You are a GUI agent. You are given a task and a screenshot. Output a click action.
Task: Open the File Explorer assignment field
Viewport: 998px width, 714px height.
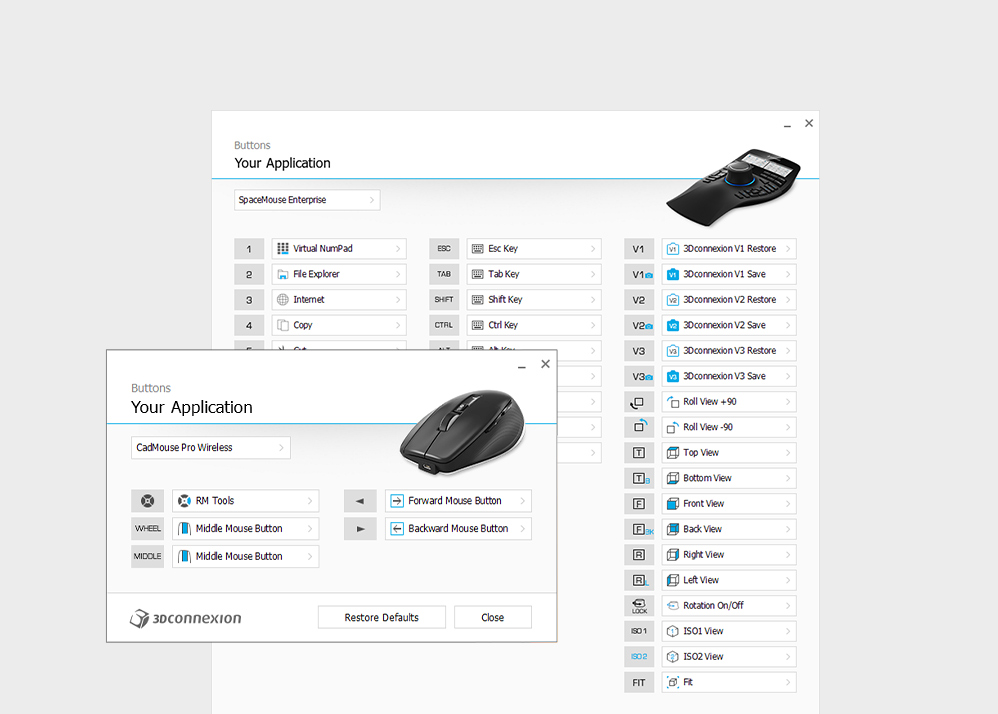pos(339,274)
